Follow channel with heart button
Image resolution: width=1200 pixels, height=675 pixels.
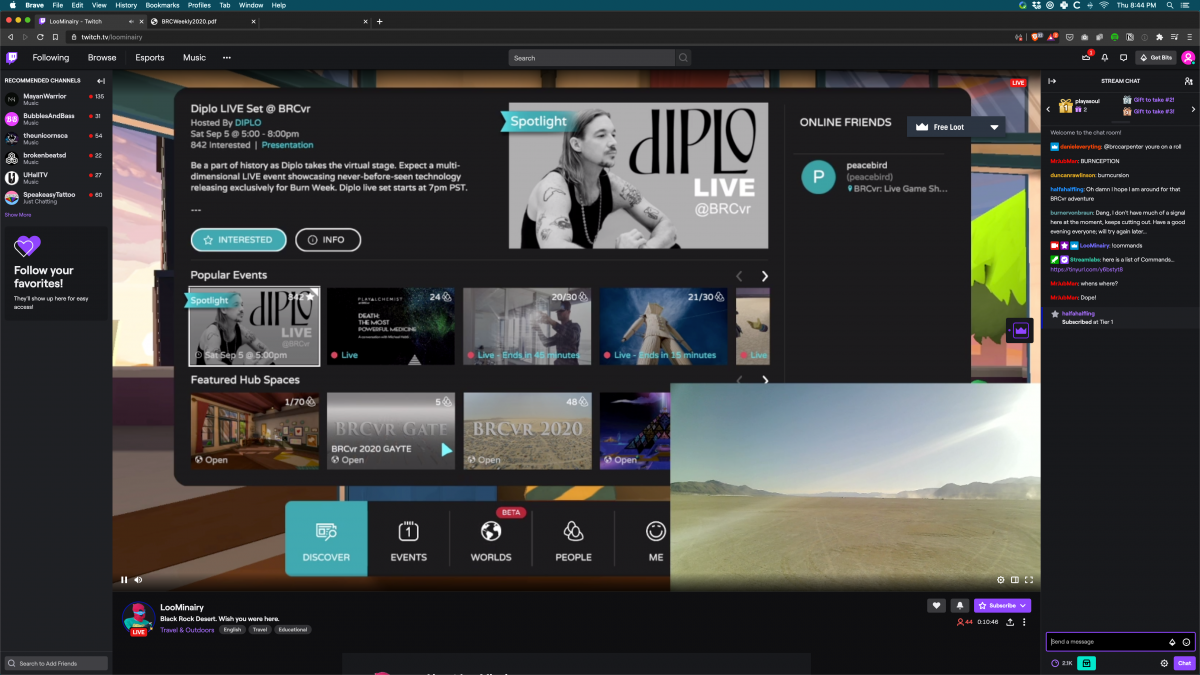pyautogui.click(x=936, y=605)
